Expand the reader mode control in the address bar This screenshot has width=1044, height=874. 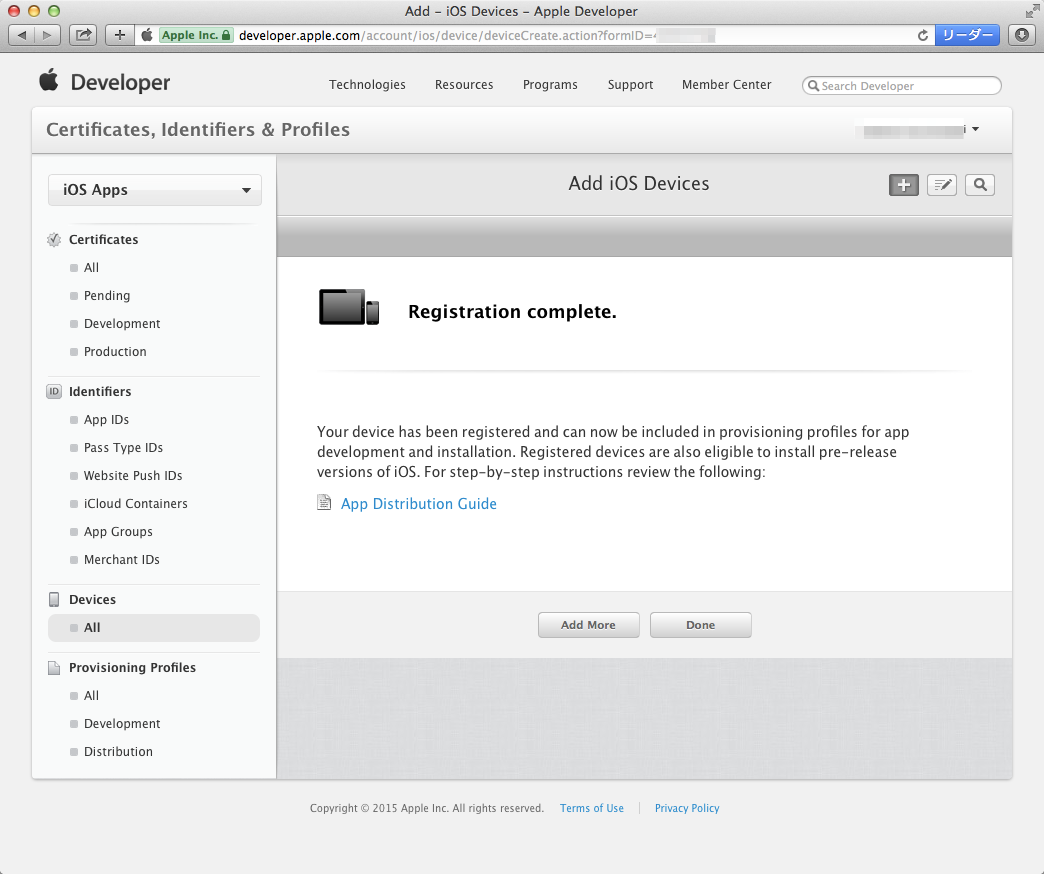966,34
